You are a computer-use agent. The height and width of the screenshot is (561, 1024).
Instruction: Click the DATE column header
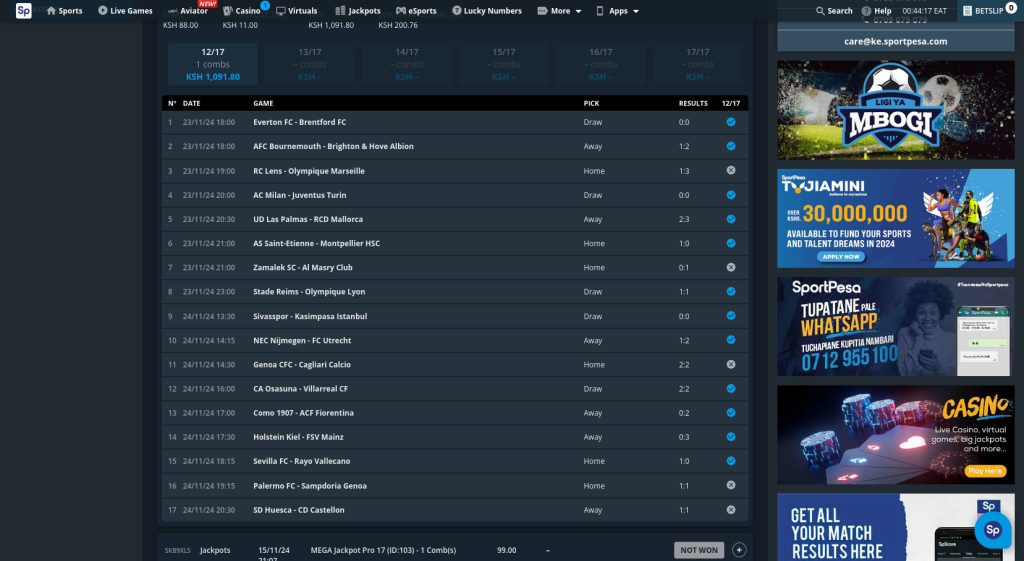pos(191,103)
